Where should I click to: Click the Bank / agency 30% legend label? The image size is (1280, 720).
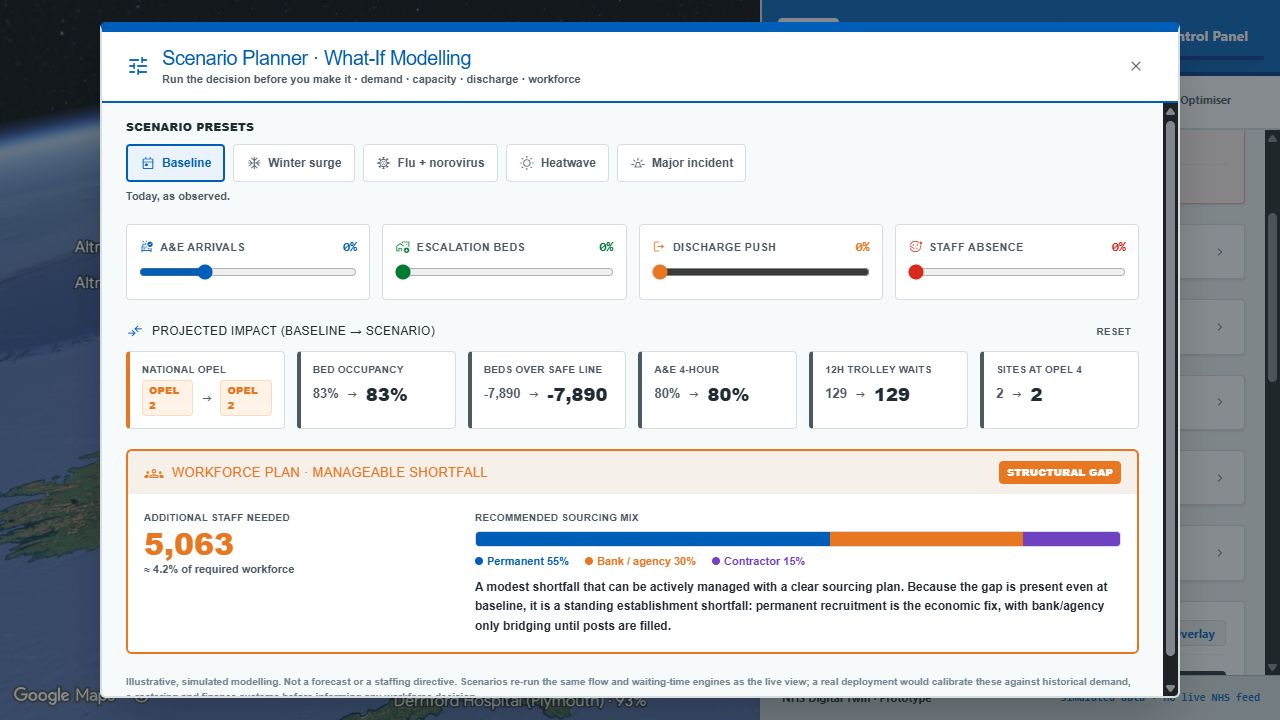640,562
